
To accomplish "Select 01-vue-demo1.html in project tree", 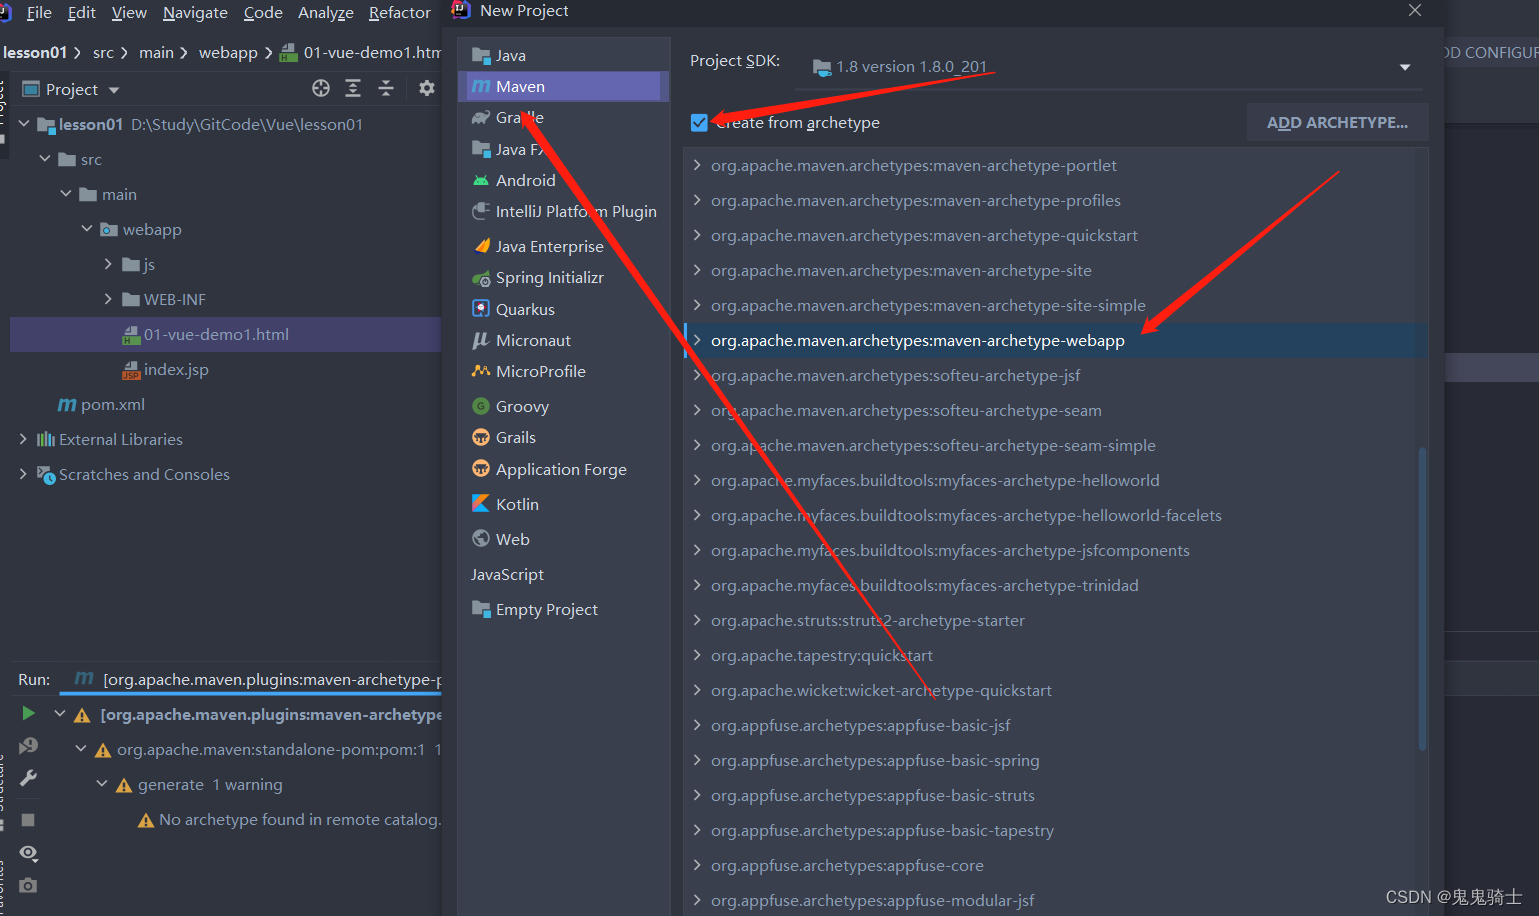I will pyautogui.click(x=225, y=334).
